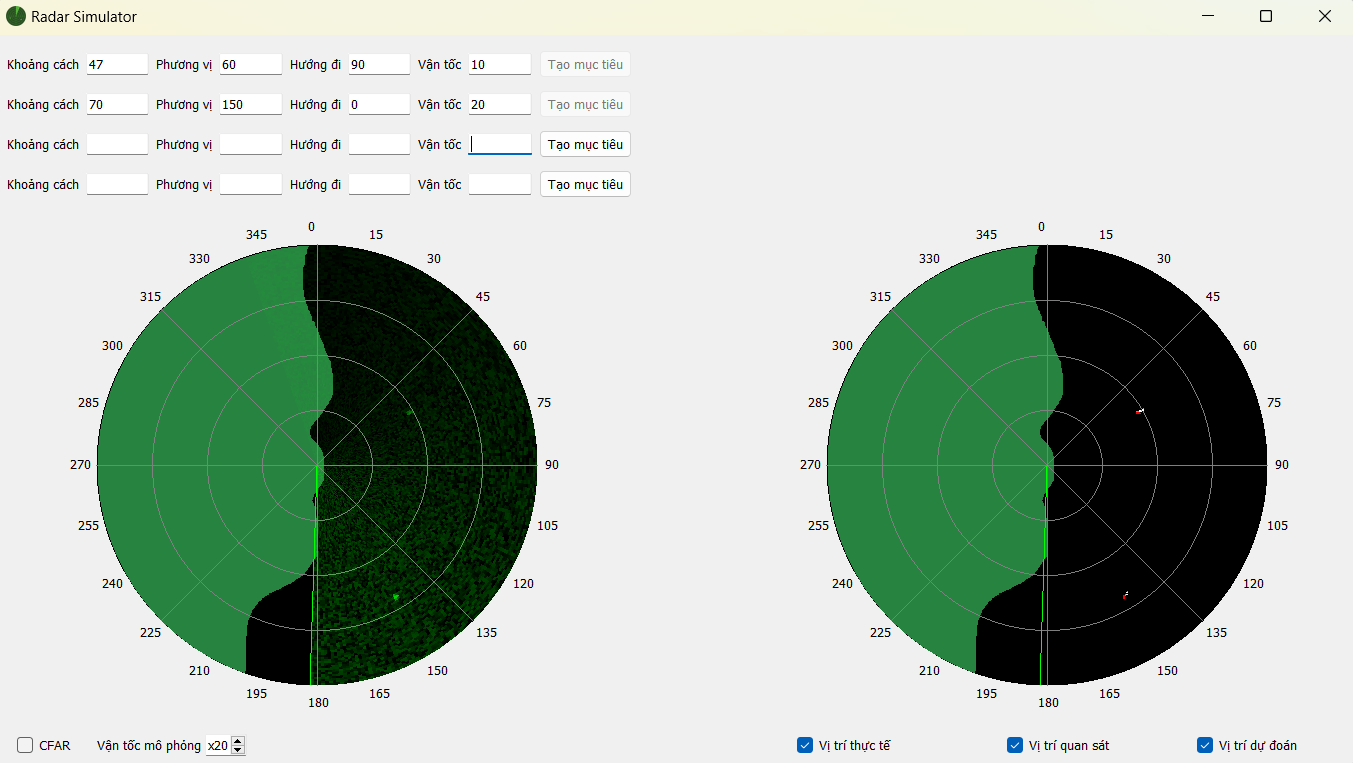Toggle the Vị trí quan sát checkbox
The width and height of the screenshot is (1353, 763).
coord(1015,745)
